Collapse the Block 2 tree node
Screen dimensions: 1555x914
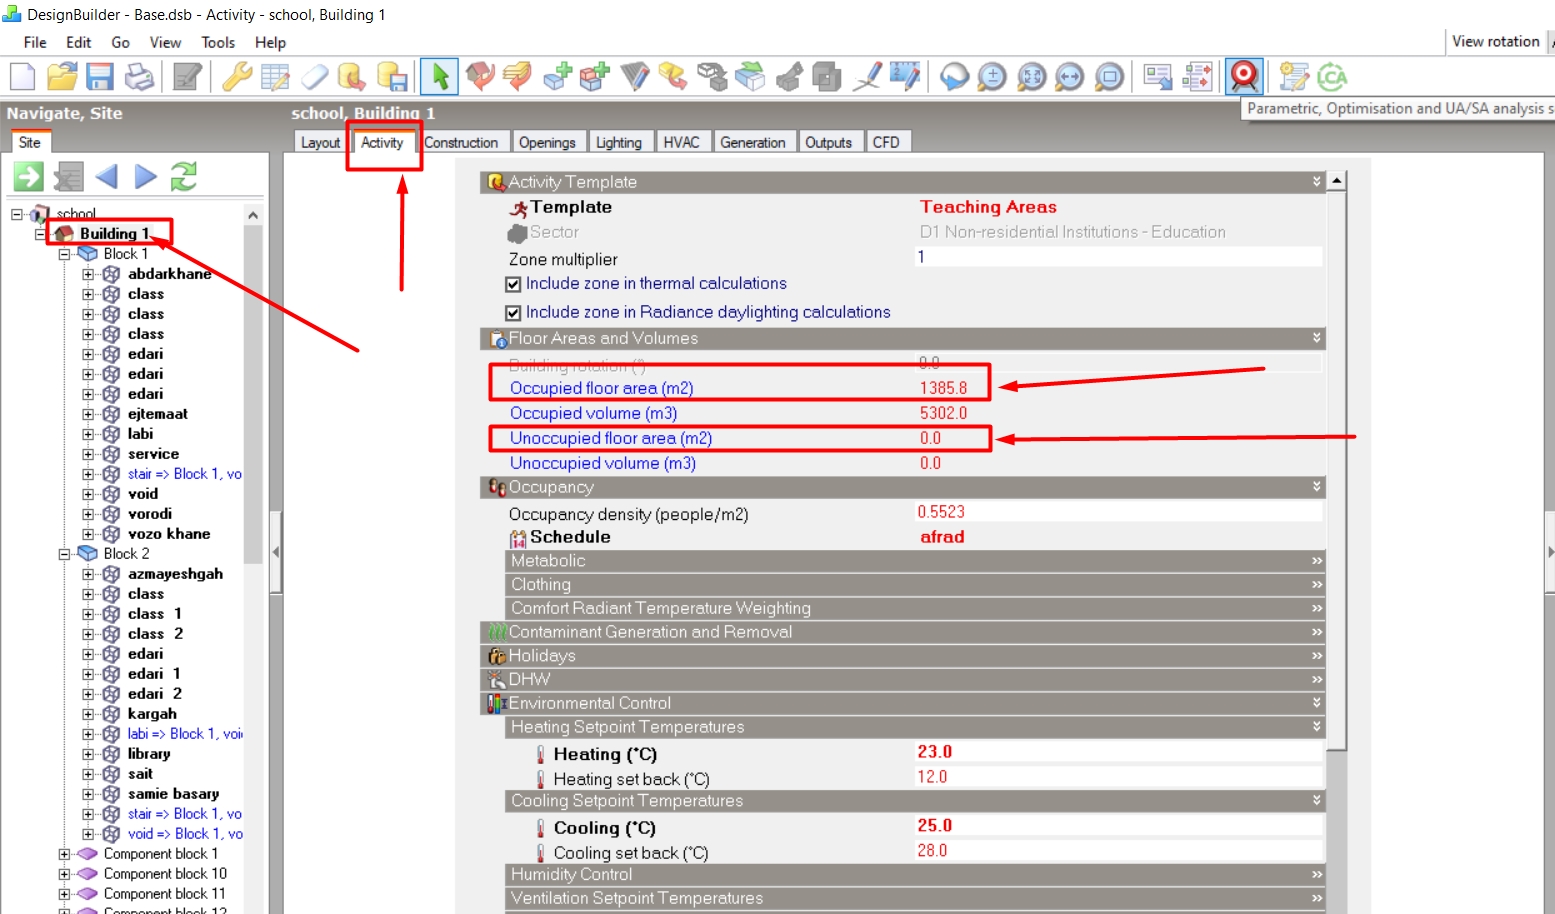coord(64,554)
